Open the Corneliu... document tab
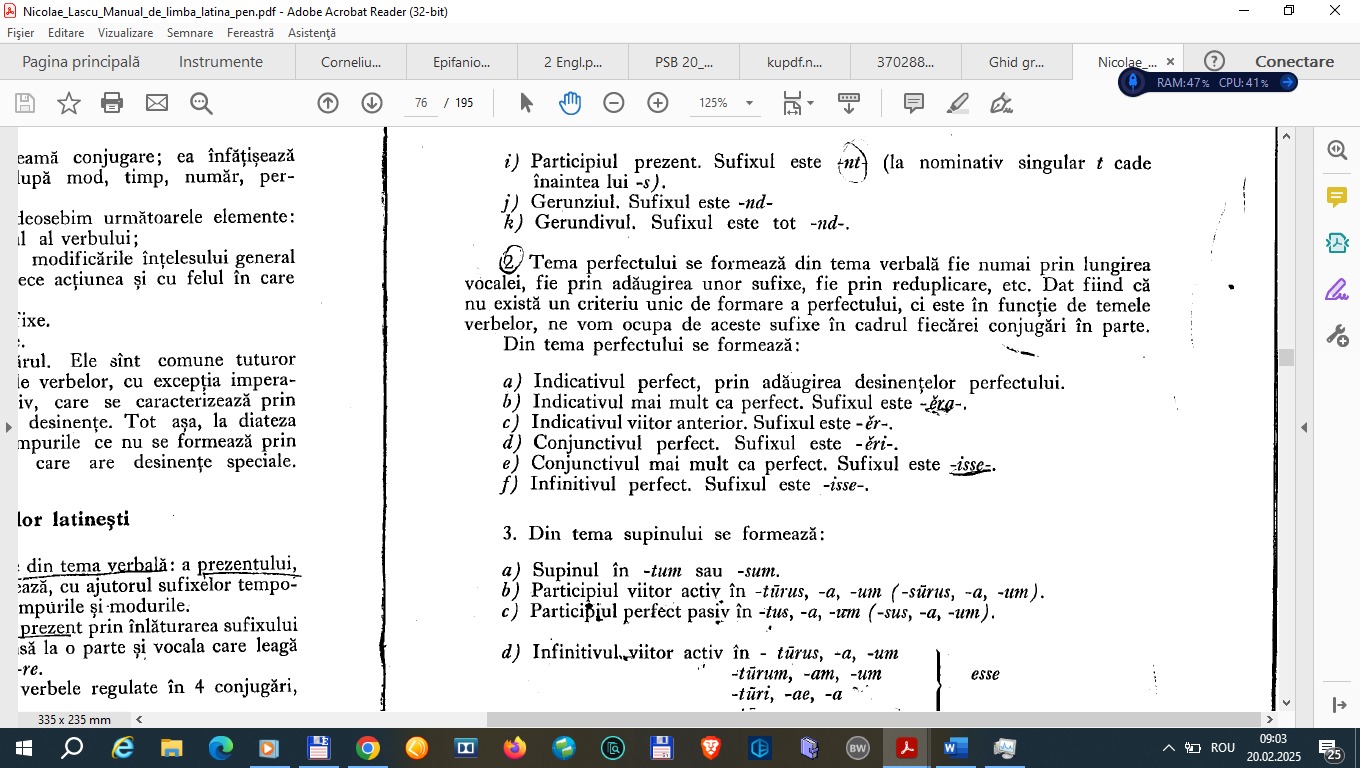The width and height of the screenshot is (1360, 768). [351, 62]
